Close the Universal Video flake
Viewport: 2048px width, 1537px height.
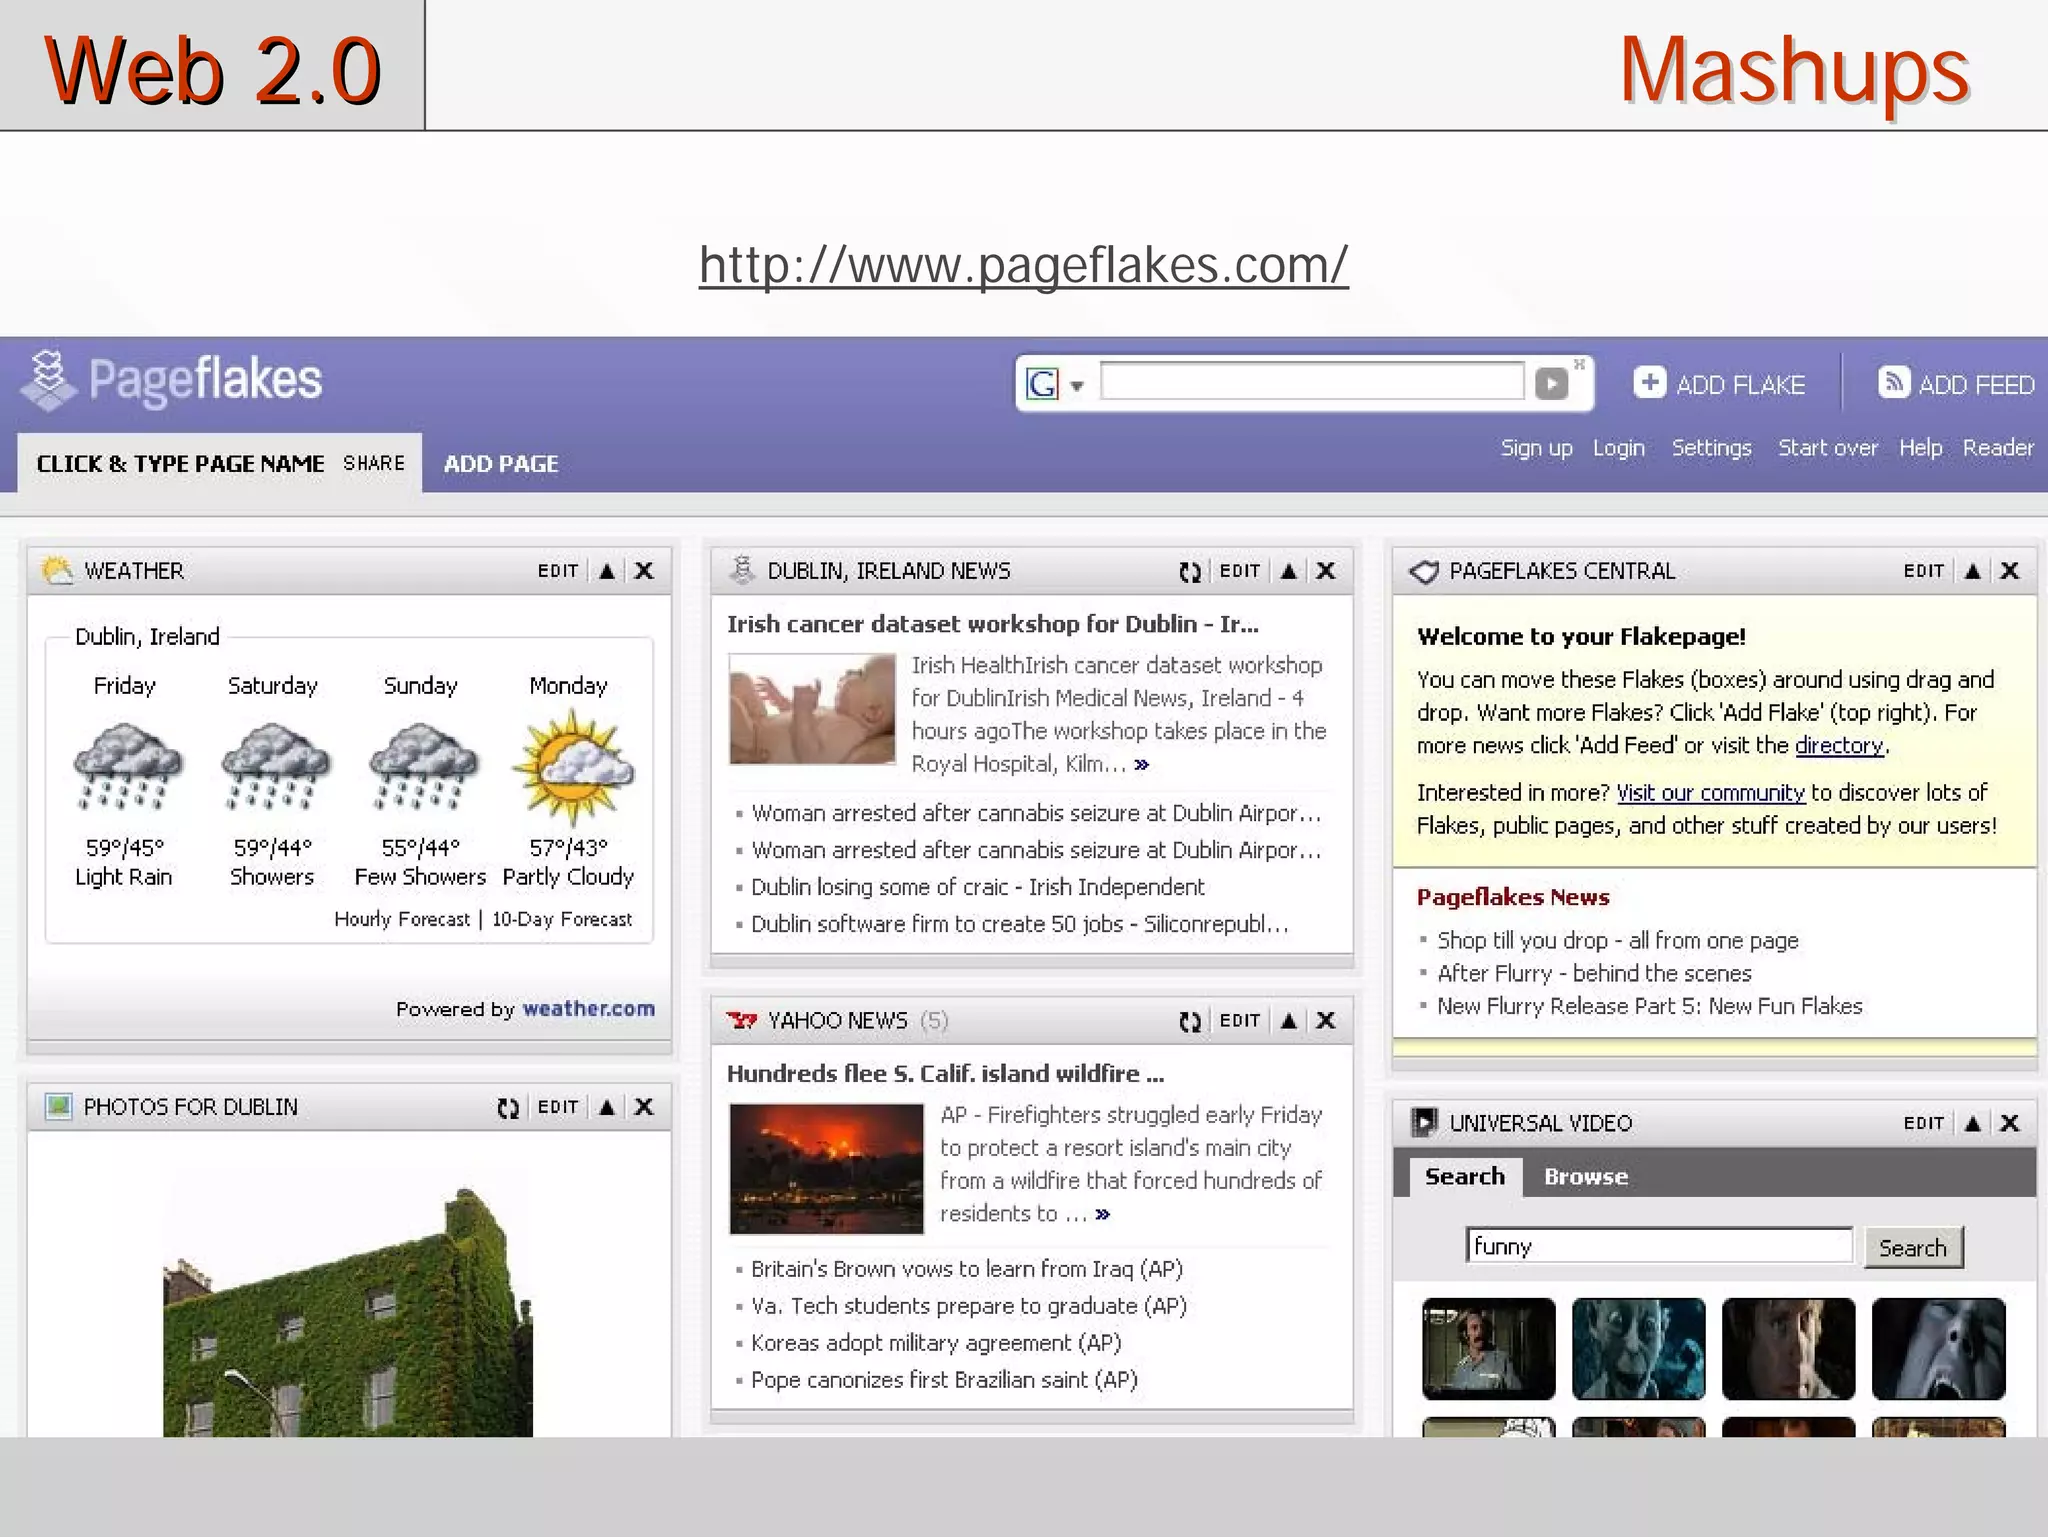click(x=2010, y=1123)
